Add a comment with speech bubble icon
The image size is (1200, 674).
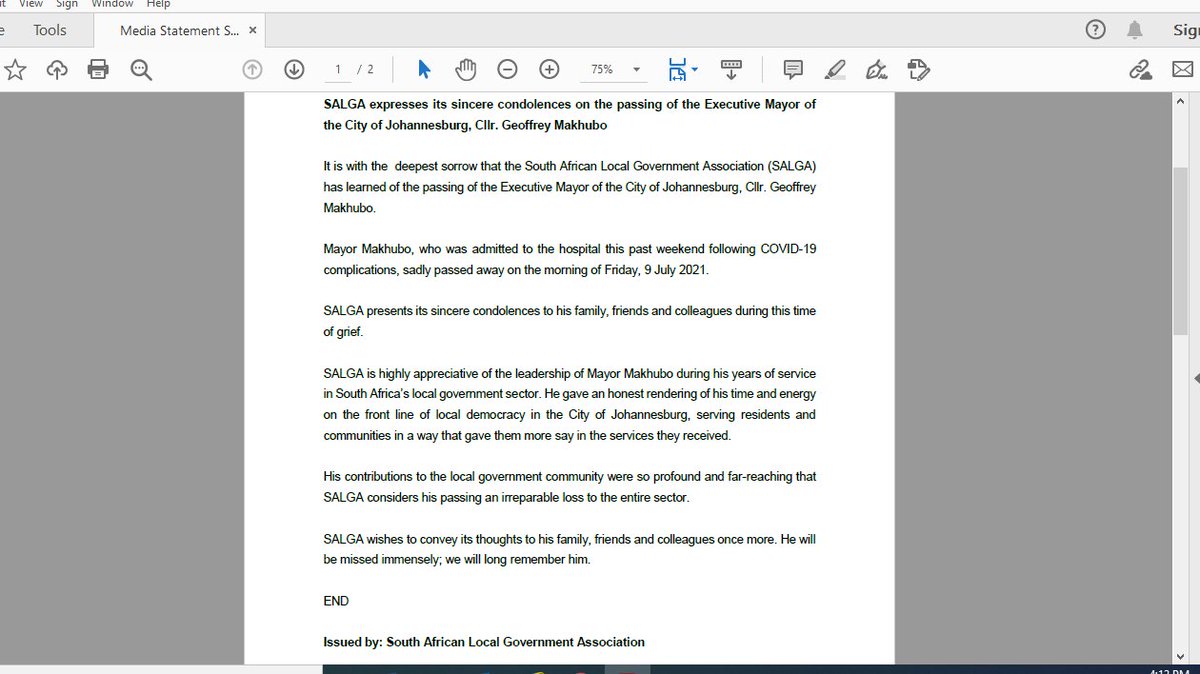[x=793, y=69]
